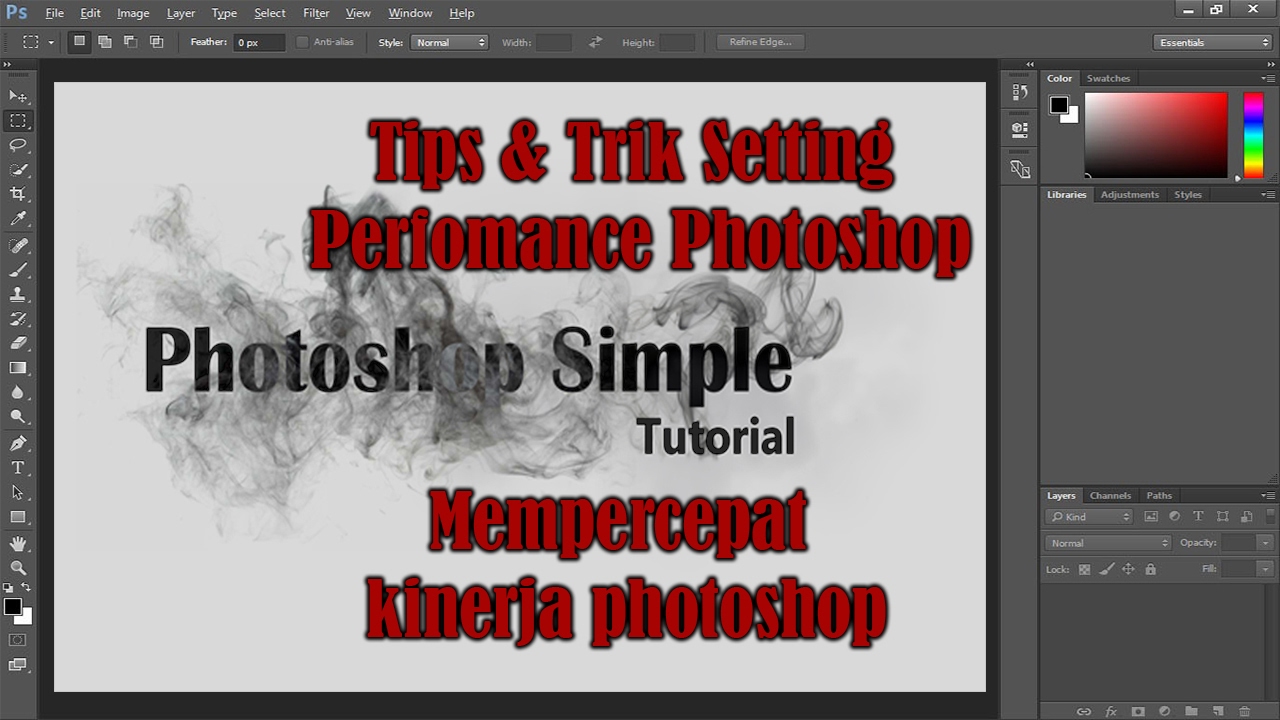Screen dimensions: 1280x720
Task: Select the Horizontal Type tool
Action: click(18, 468)
